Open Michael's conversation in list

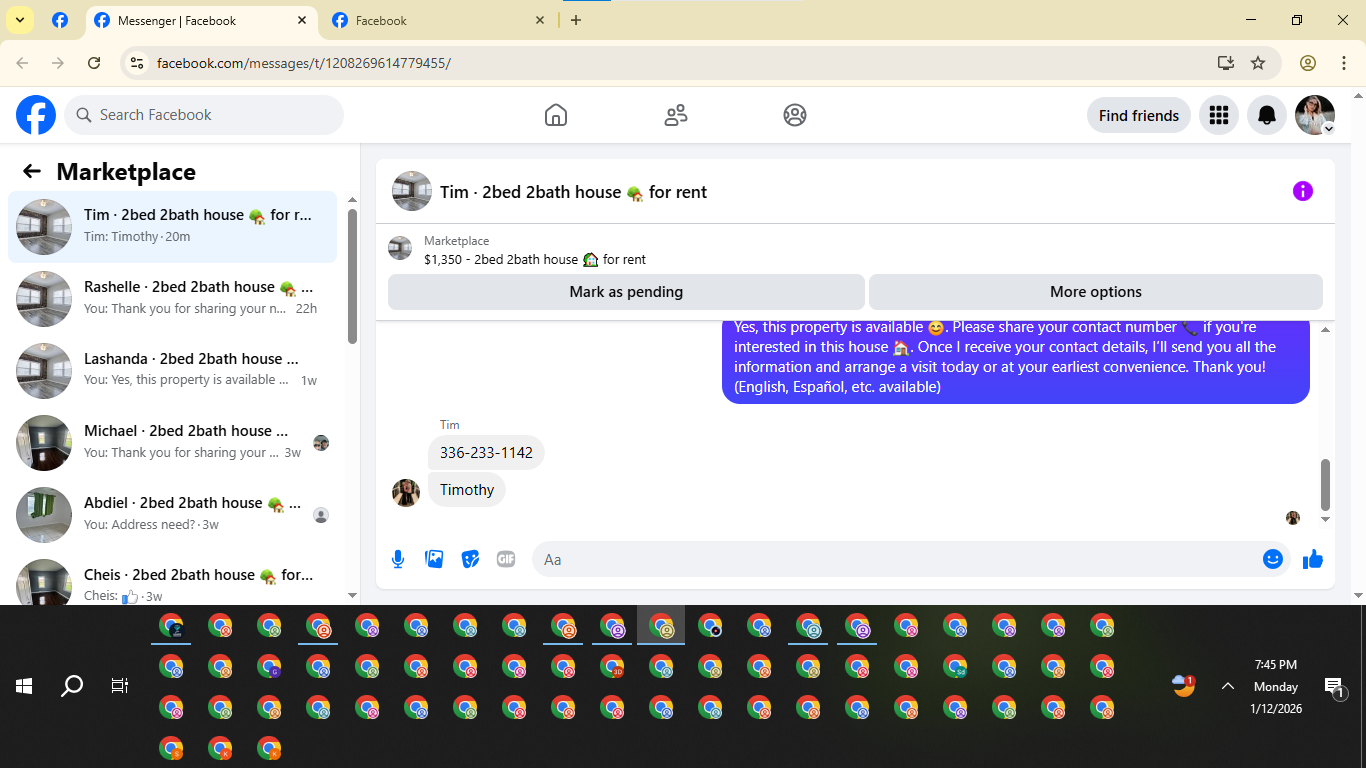point(173,443)
